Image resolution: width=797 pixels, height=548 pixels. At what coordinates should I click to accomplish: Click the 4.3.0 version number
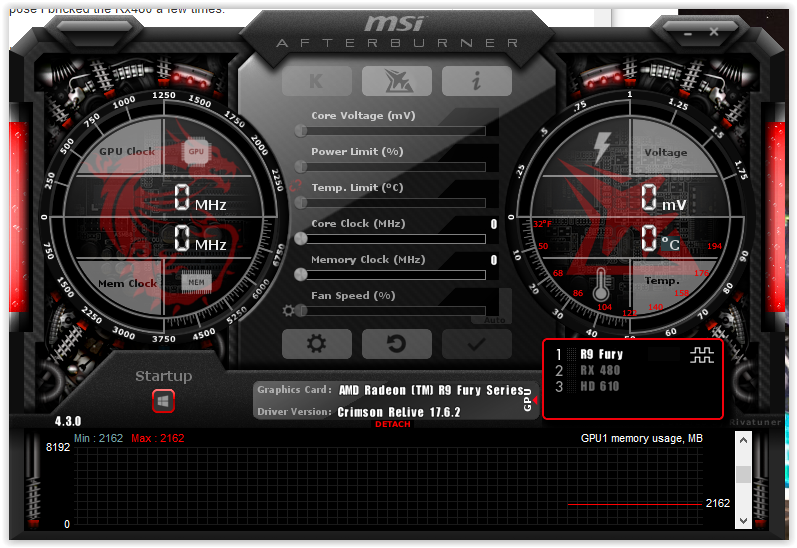click(x=68, y=421)
